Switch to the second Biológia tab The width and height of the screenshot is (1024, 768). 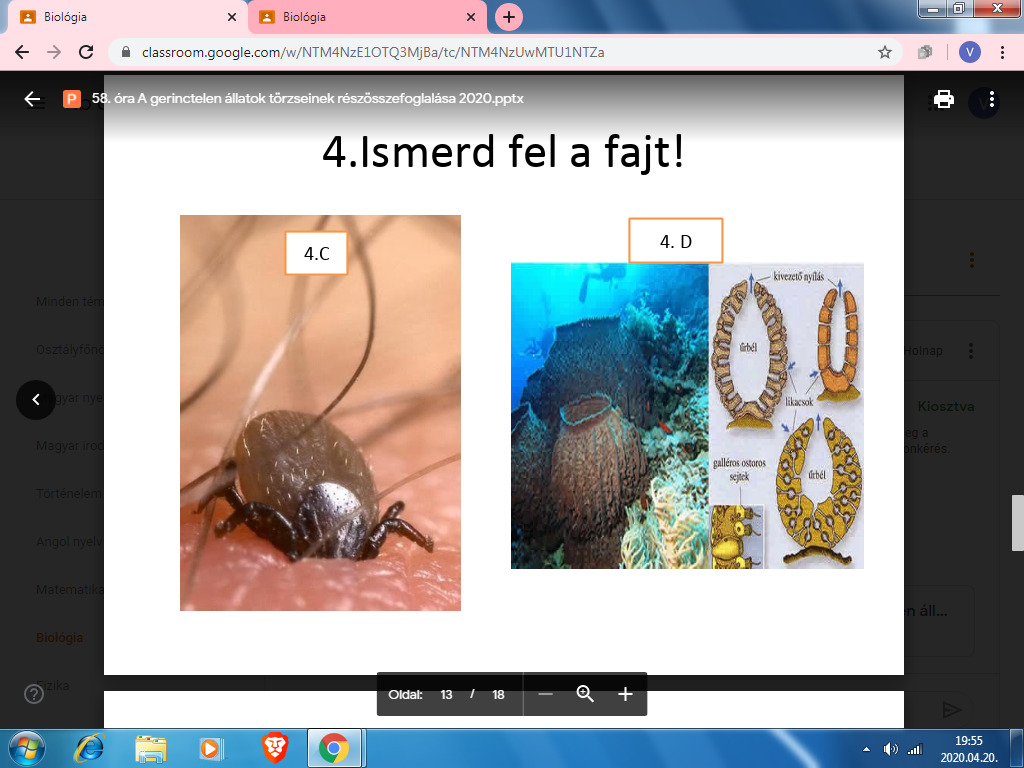point(360,17)
